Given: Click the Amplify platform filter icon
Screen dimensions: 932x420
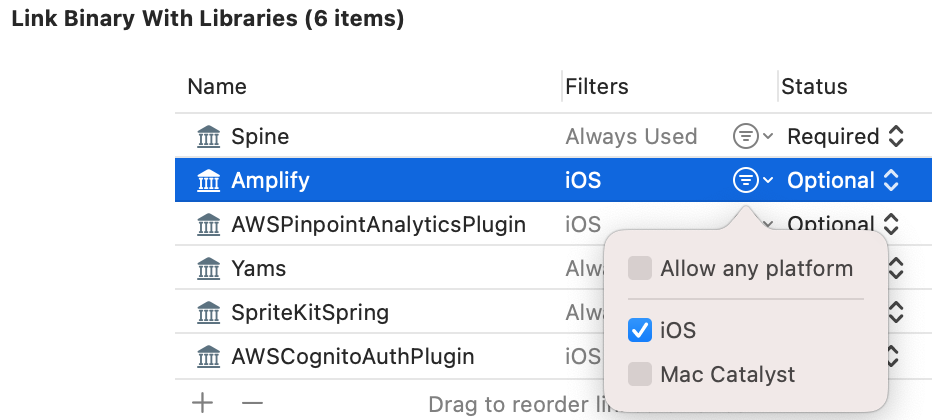Looking at the screenshot, I should click(745, 181).
